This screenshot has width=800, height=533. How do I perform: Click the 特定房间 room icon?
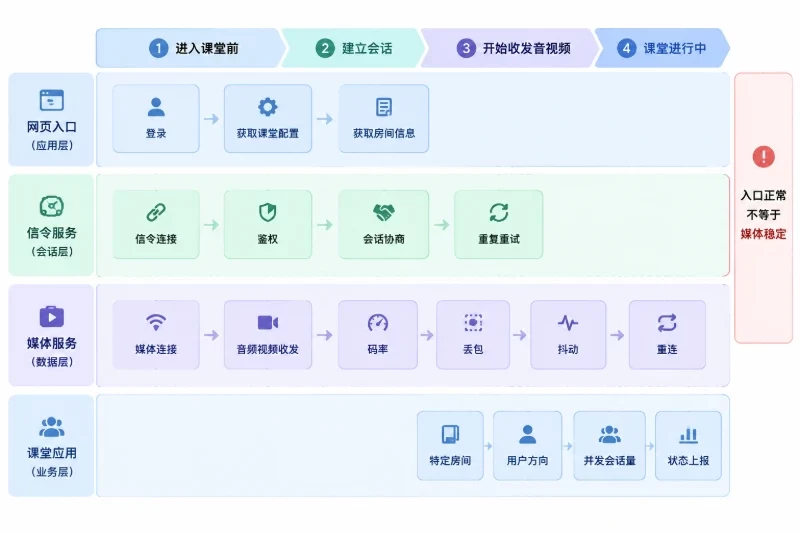[x=450, y=434]
